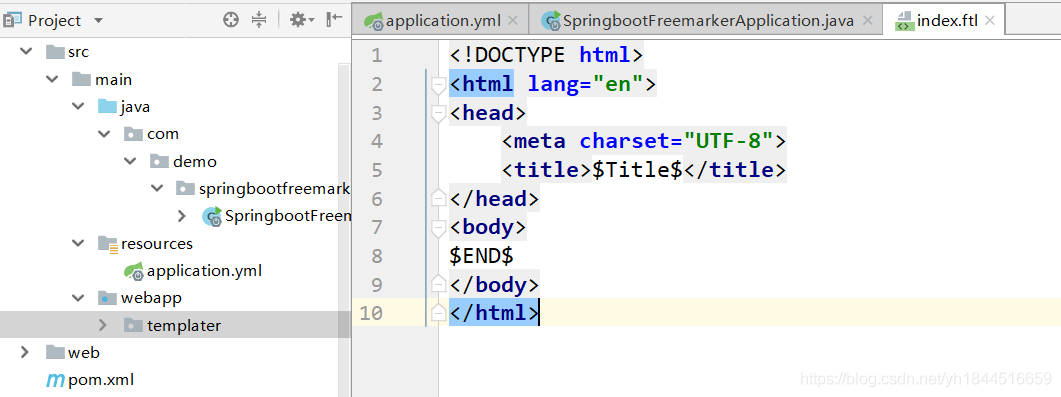Viewport: 1061px width, 397px height.
Task: Select the webapp folder label
Action: 151,298
